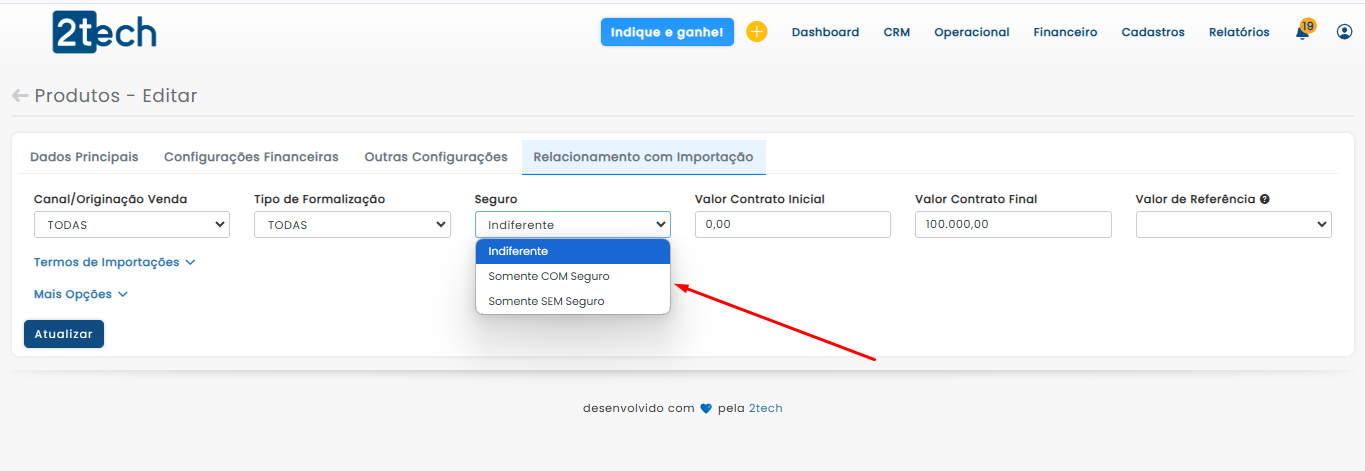Click the Valor Contrato Final field
The height and width of the screenshot is (471, 1365).
(x=1012, y=225)
